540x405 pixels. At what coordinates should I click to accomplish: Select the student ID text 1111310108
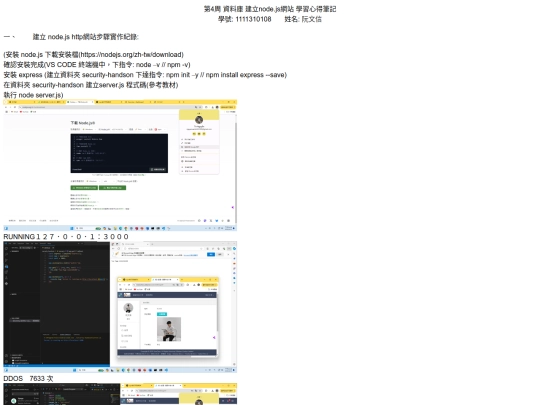click(253, 19)
